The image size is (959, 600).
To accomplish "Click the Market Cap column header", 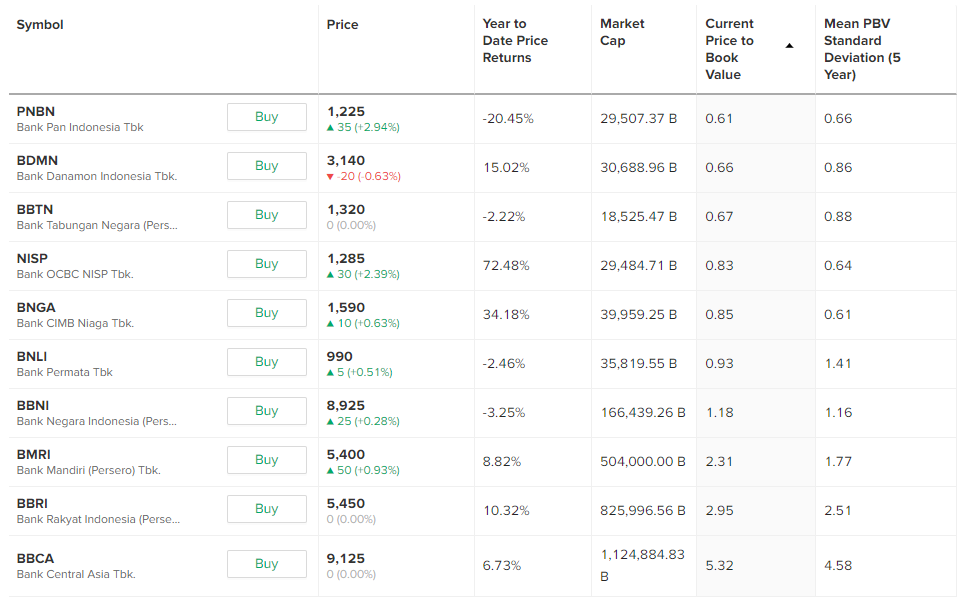I will click(622, 32).
